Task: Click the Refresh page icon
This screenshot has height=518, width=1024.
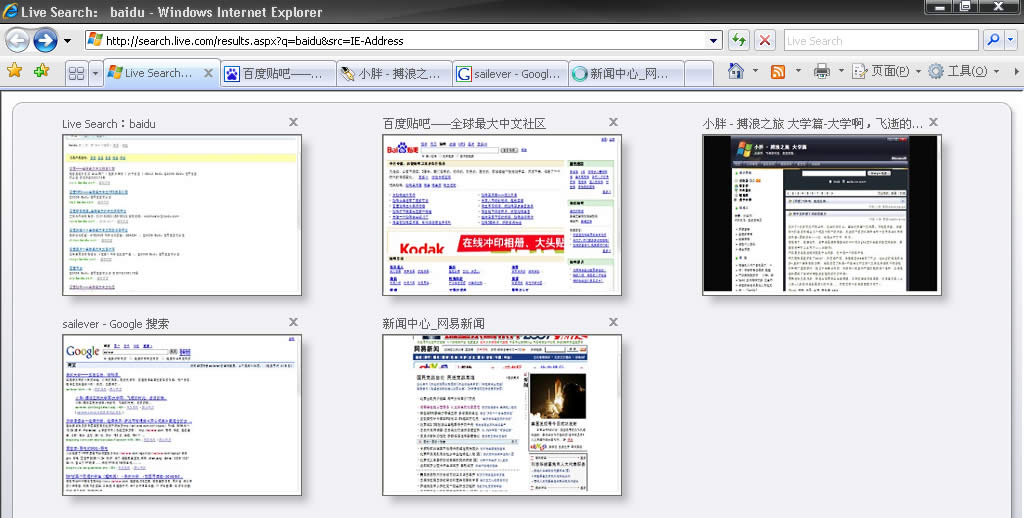Action: 738,40
